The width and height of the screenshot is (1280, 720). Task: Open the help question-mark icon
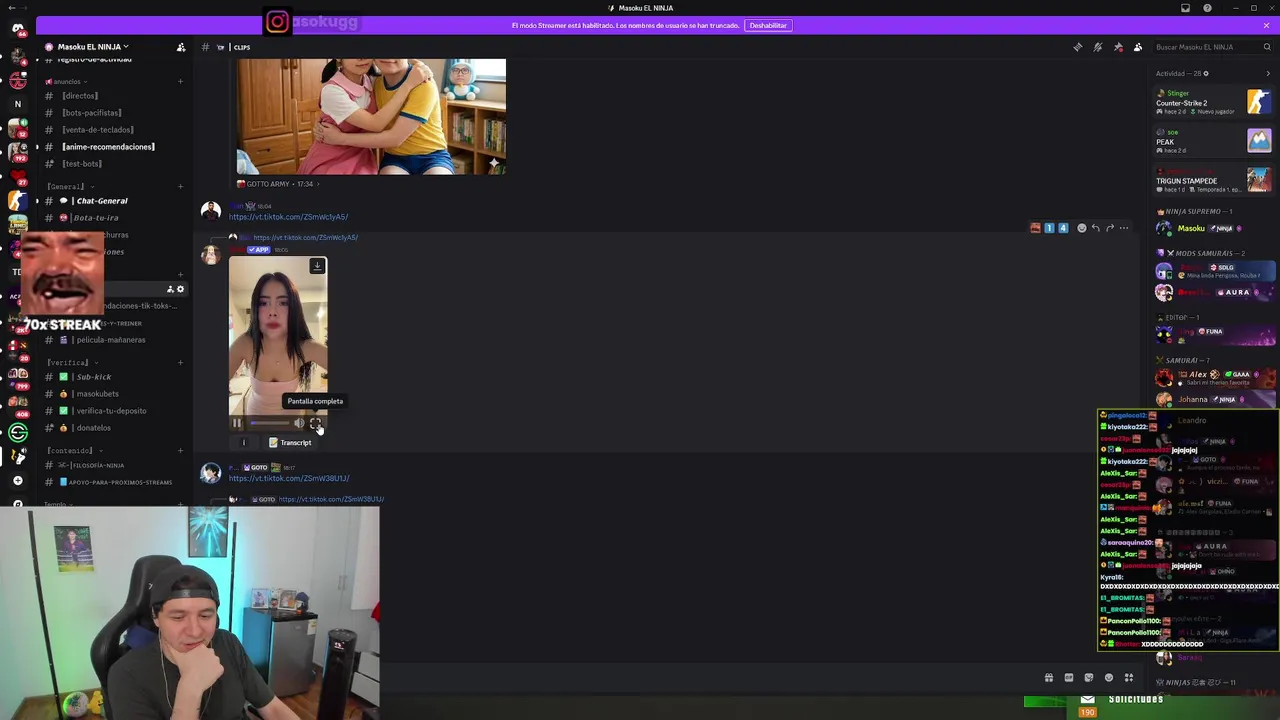(1207, 8)
